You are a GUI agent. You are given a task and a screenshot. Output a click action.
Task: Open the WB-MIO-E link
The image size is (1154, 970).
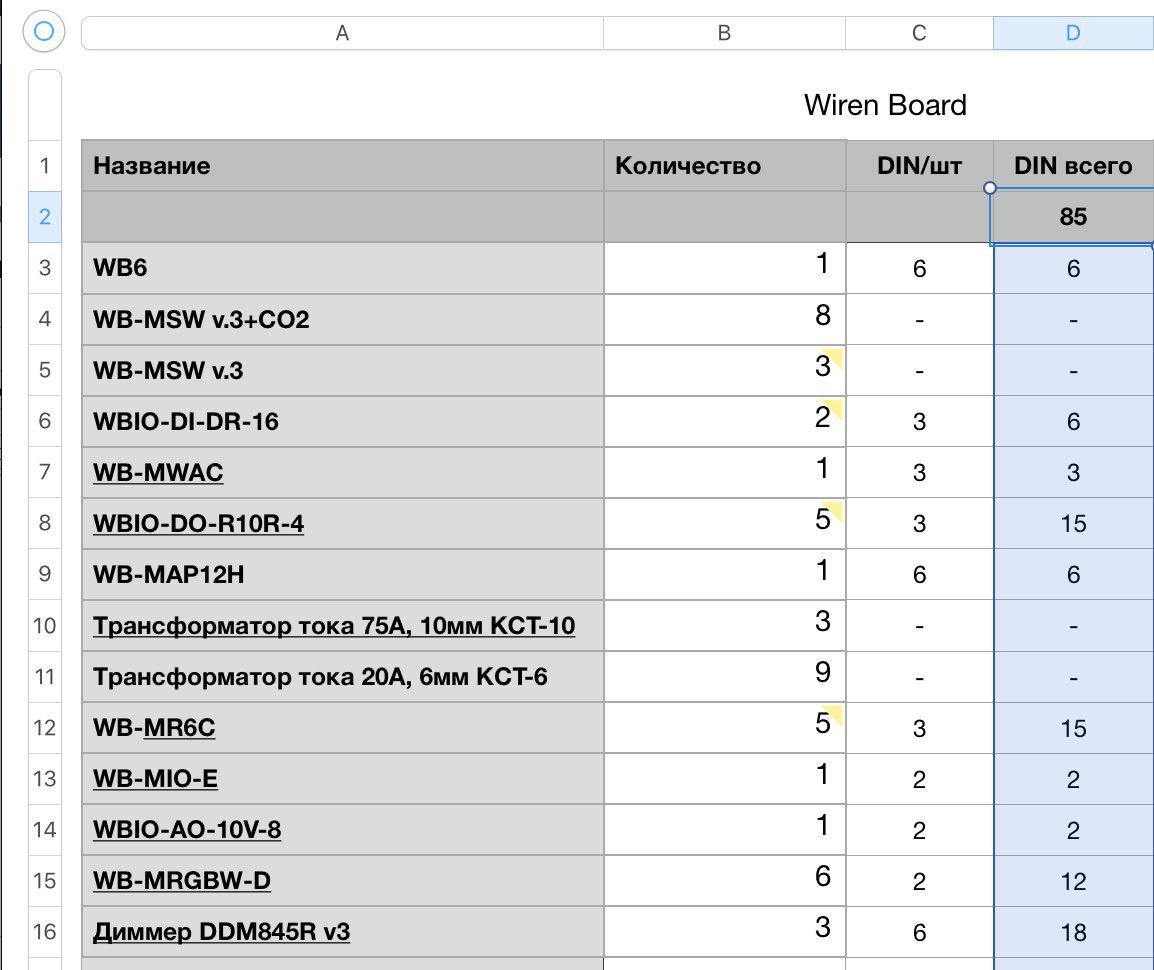coord(155,779)
